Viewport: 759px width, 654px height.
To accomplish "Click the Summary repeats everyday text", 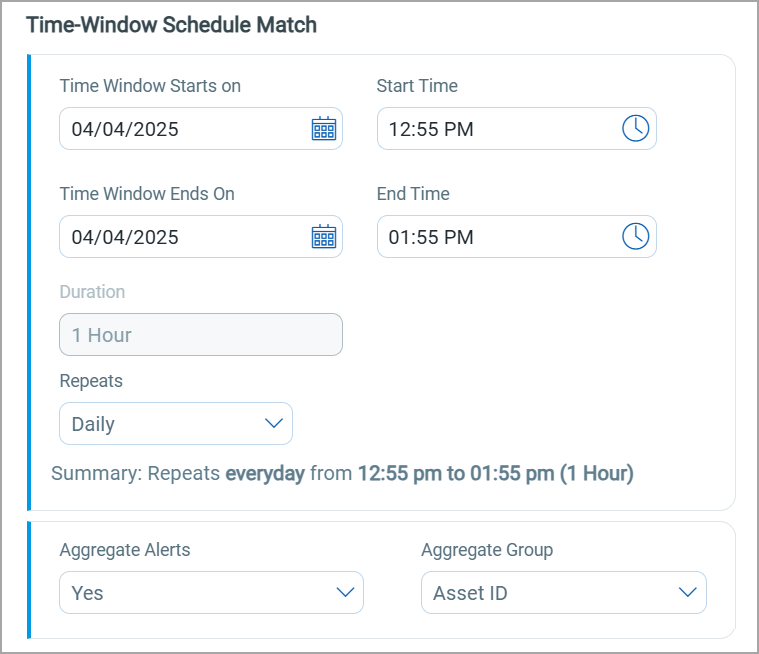I will point(342,473).
